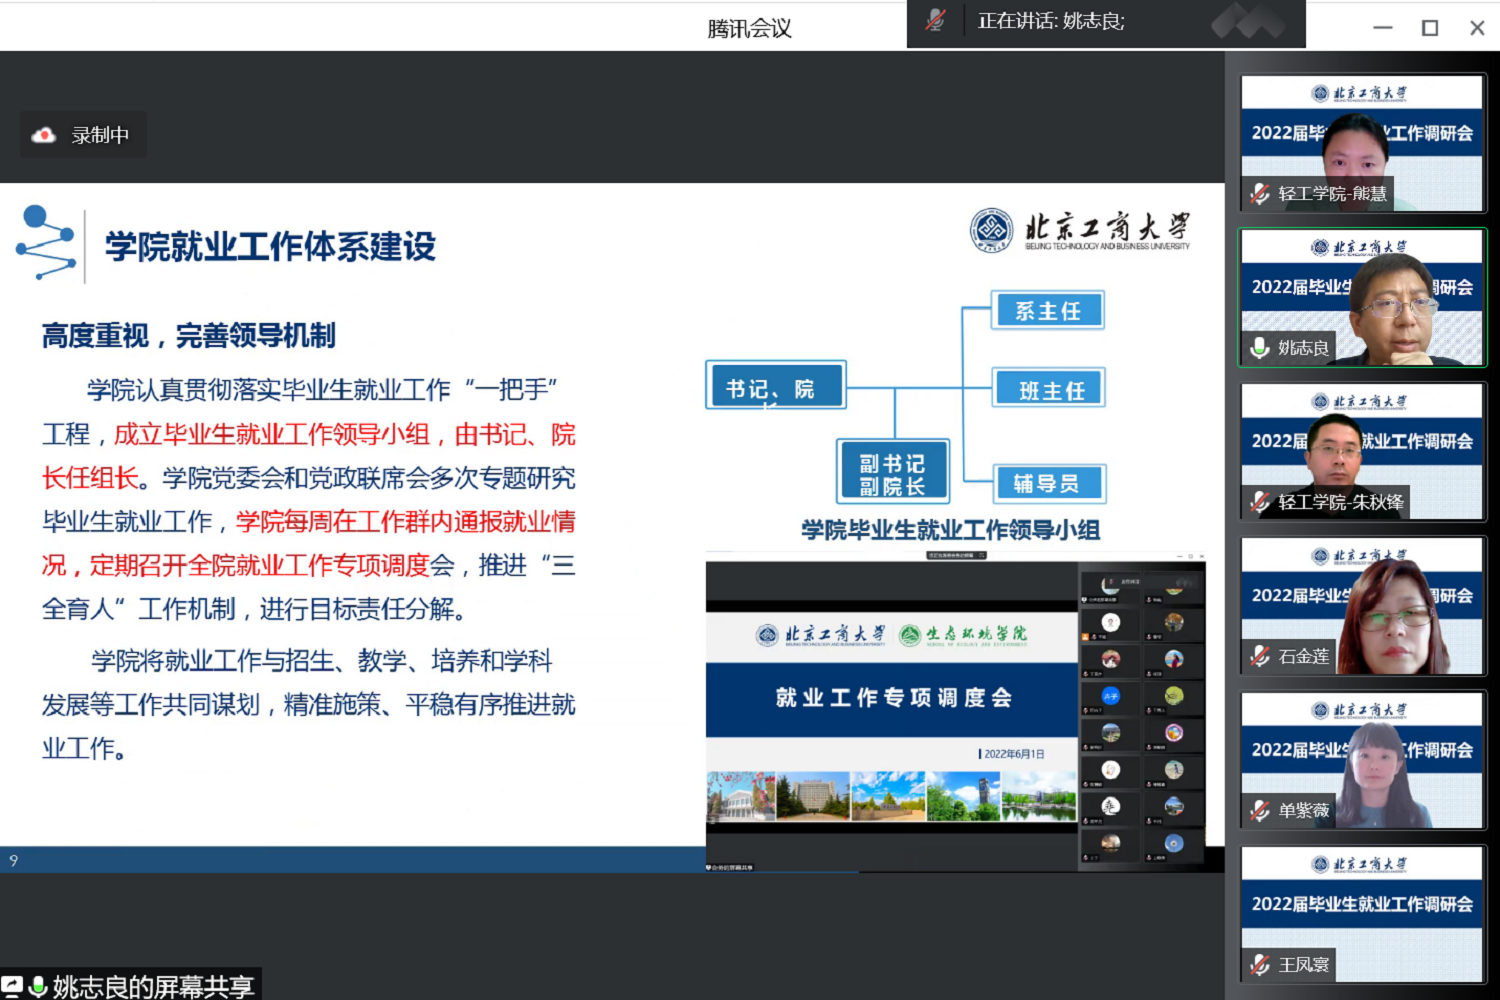Click the cloud recording icon beside 录制中

point(44,135)
